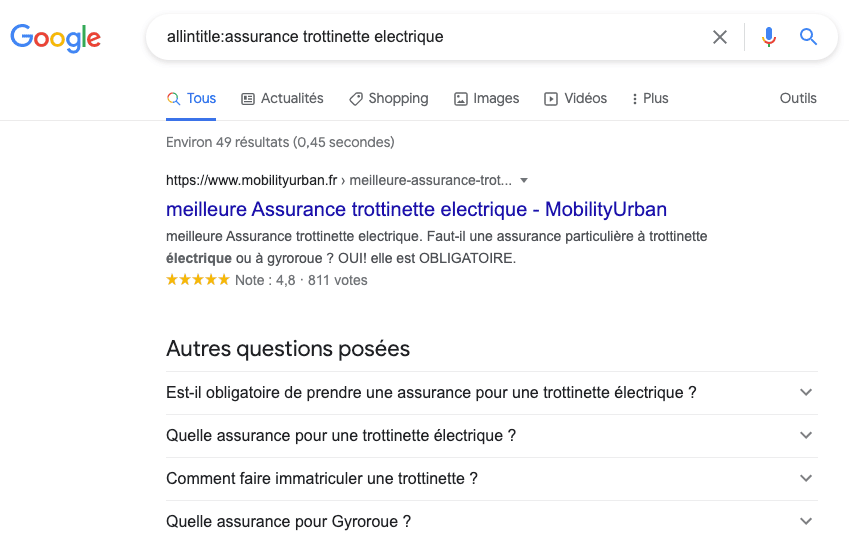
Task: Select the Tous results tab
Action: pos(191,98)
